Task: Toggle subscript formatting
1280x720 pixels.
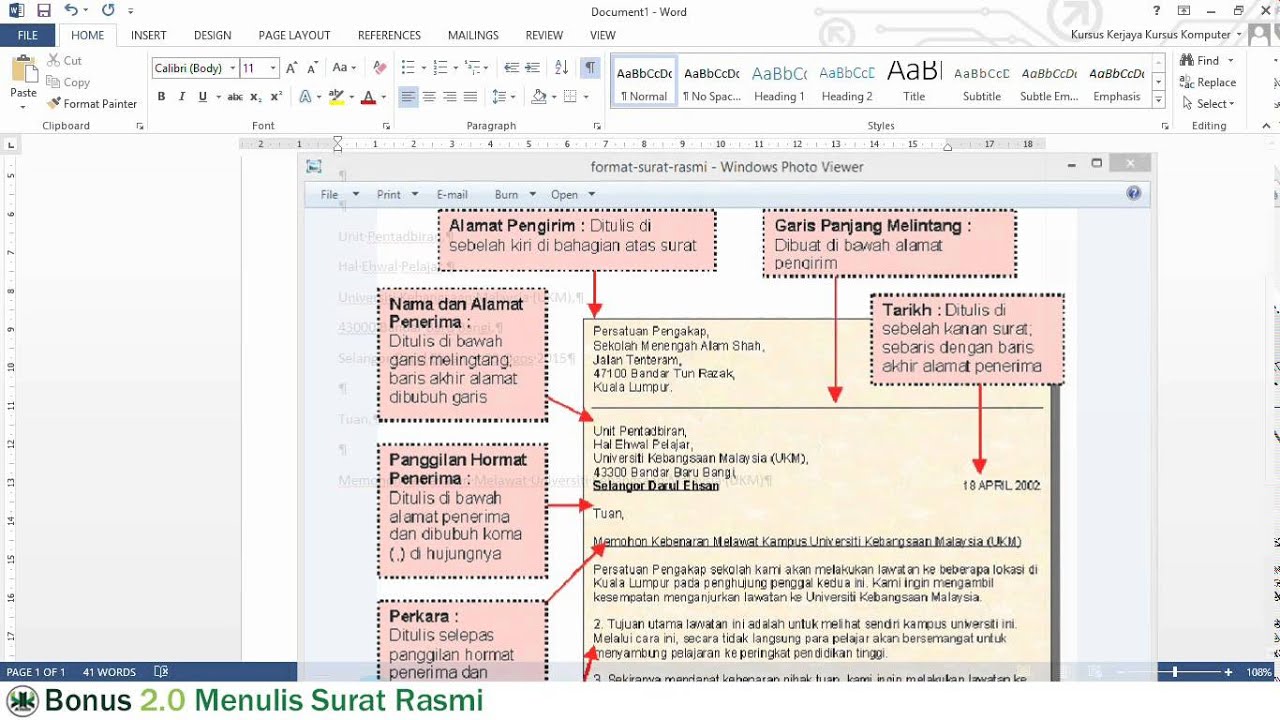Action: coord(256,97)
